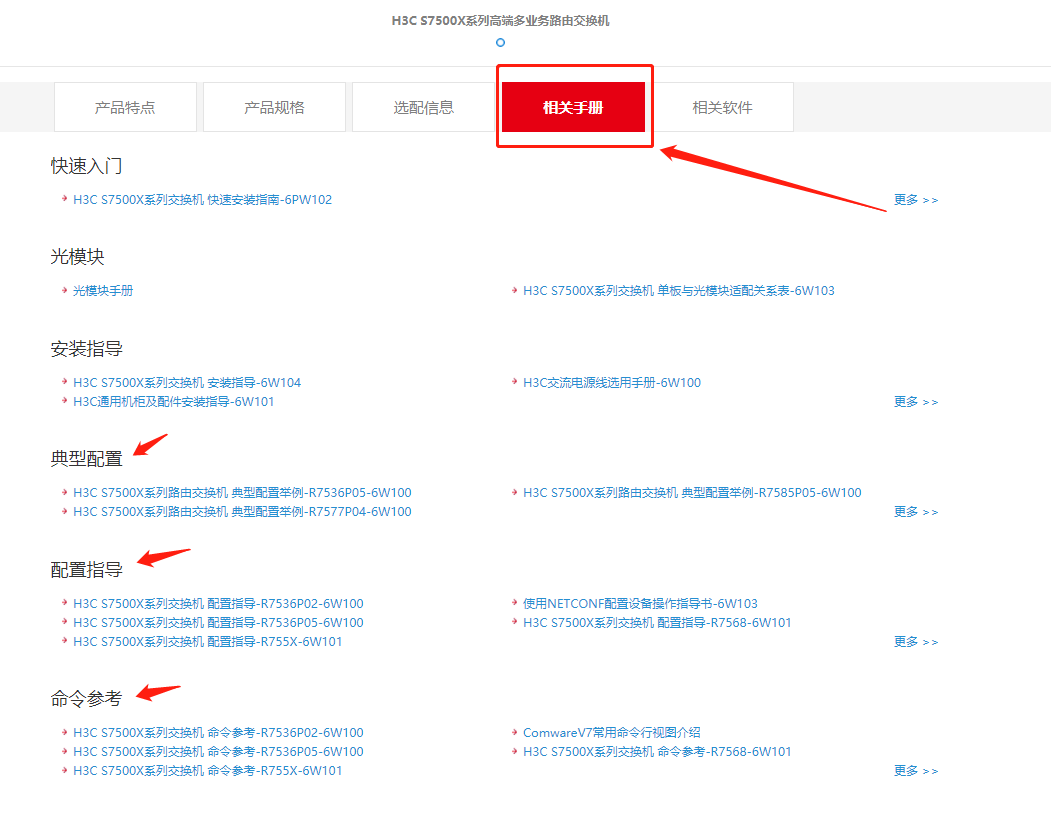Click the 光模块 section heading
This screenshot has height=819, width=1051.
pos(78,257)
